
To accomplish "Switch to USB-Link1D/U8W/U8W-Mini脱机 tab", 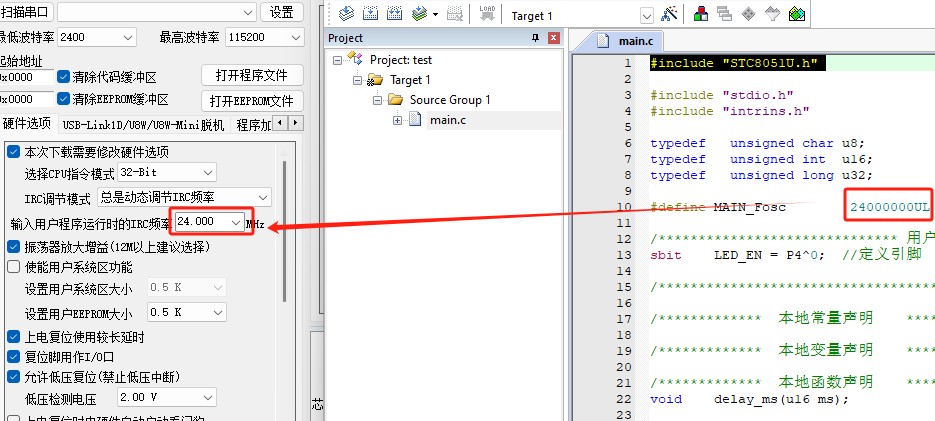I will (x=143, y=125).
